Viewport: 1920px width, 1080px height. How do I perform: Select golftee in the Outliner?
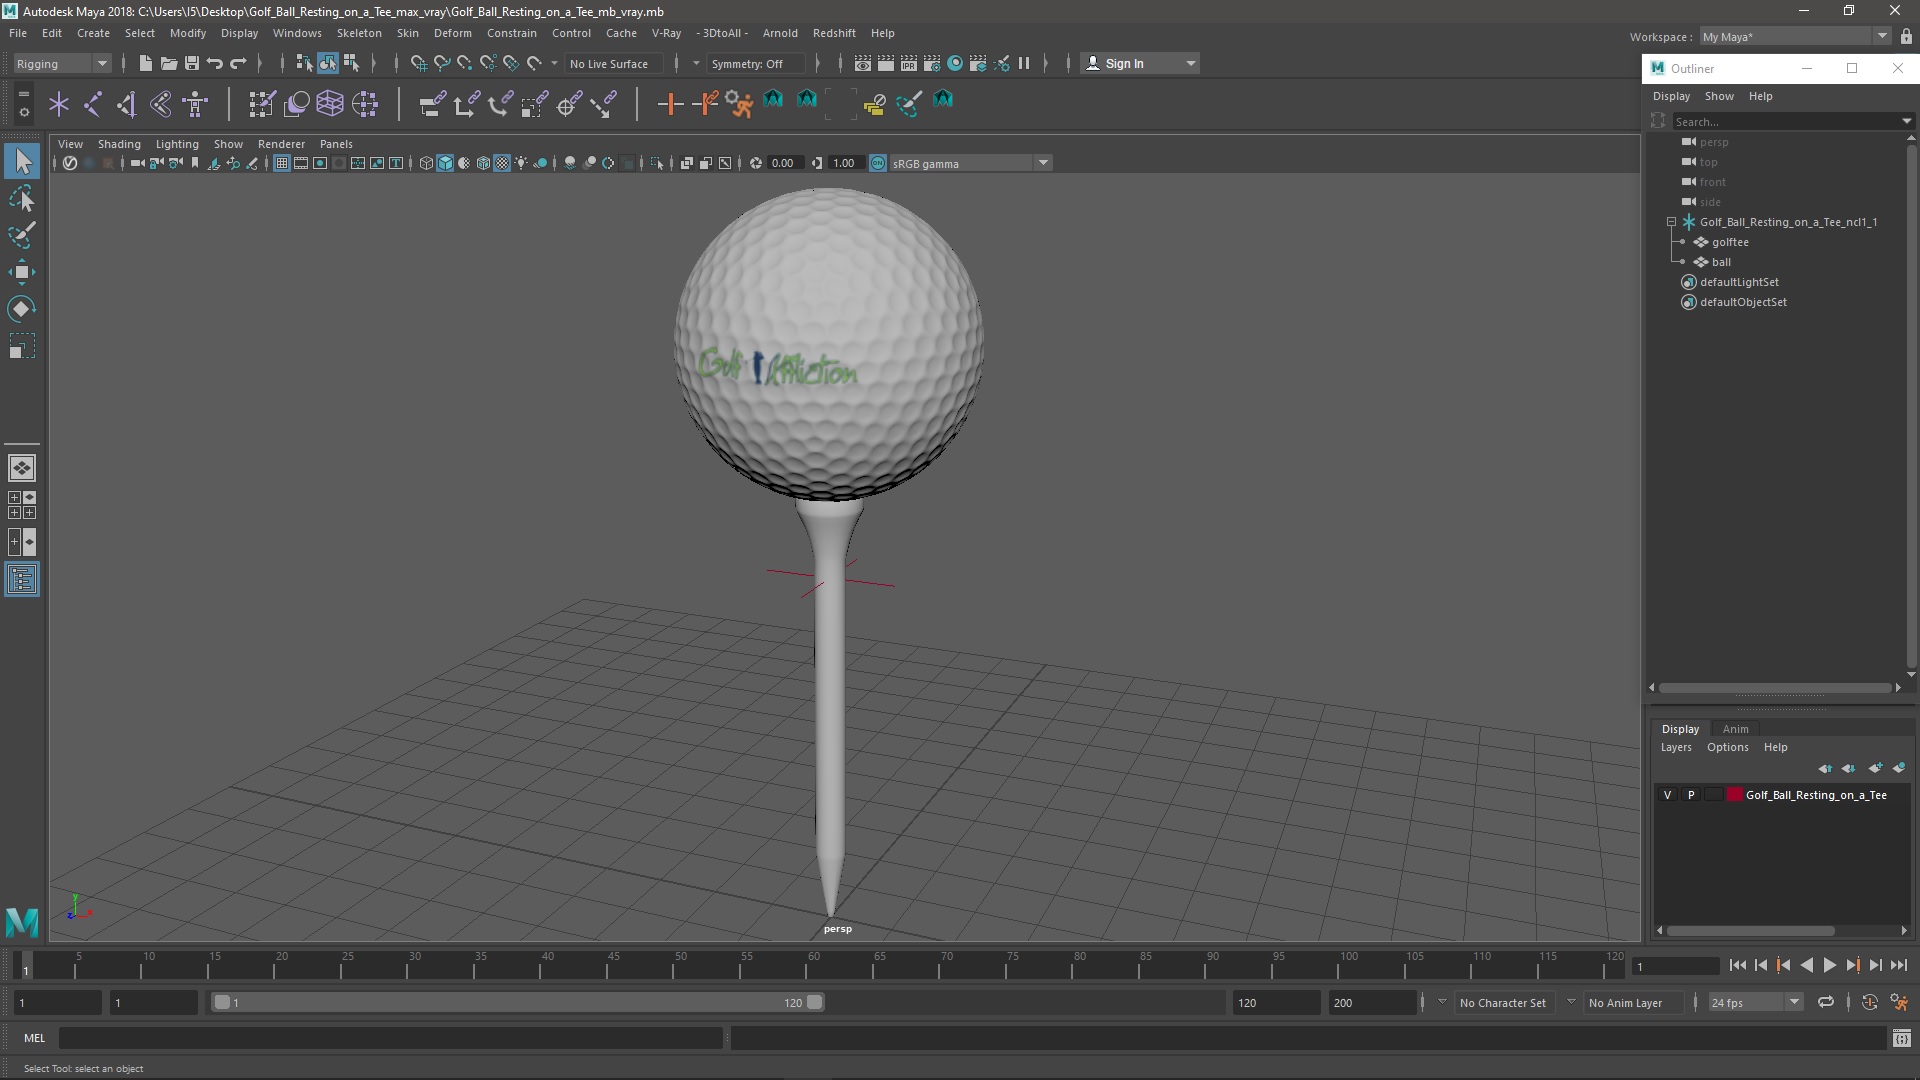(1730, 242)
